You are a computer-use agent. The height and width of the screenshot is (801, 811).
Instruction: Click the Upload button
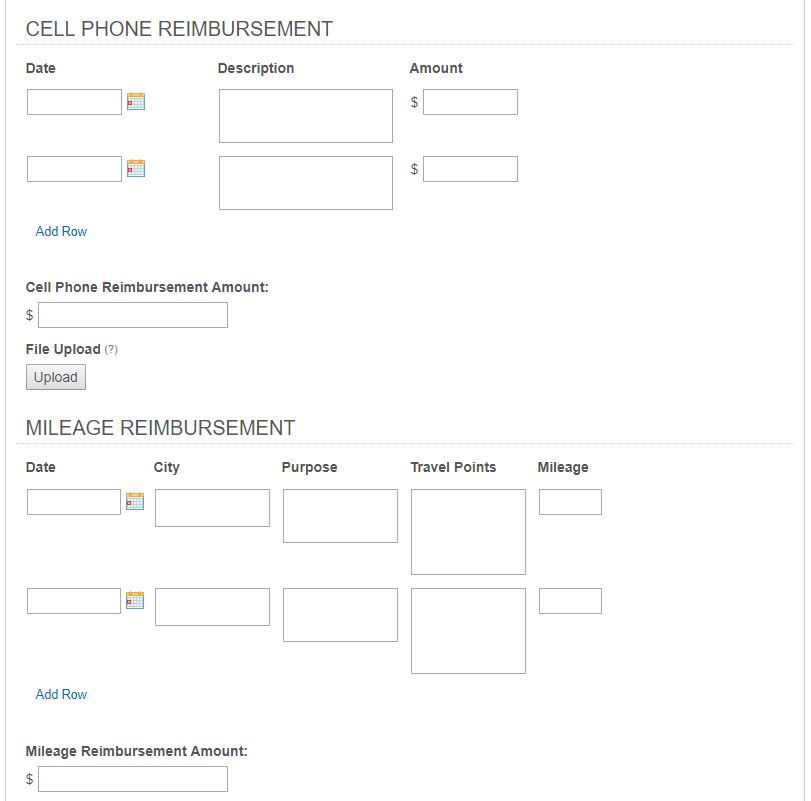[56, 377]
